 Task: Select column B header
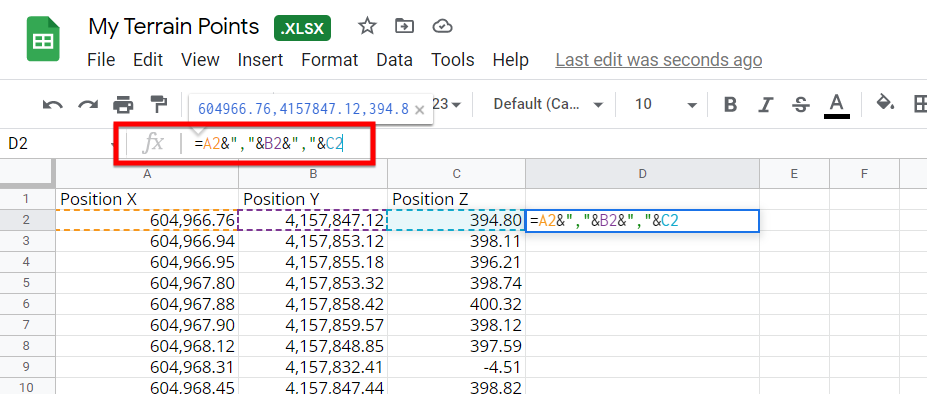tap(313, 173)
